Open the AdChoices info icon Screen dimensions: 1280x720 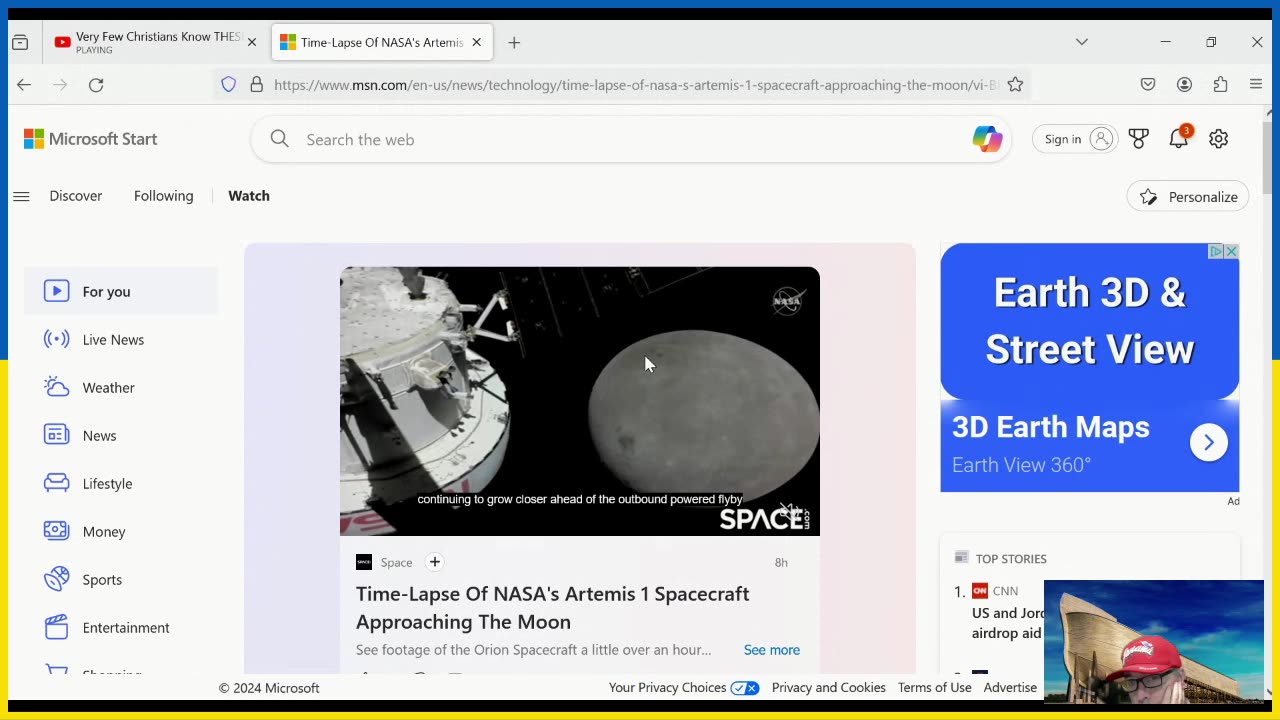1216,251
